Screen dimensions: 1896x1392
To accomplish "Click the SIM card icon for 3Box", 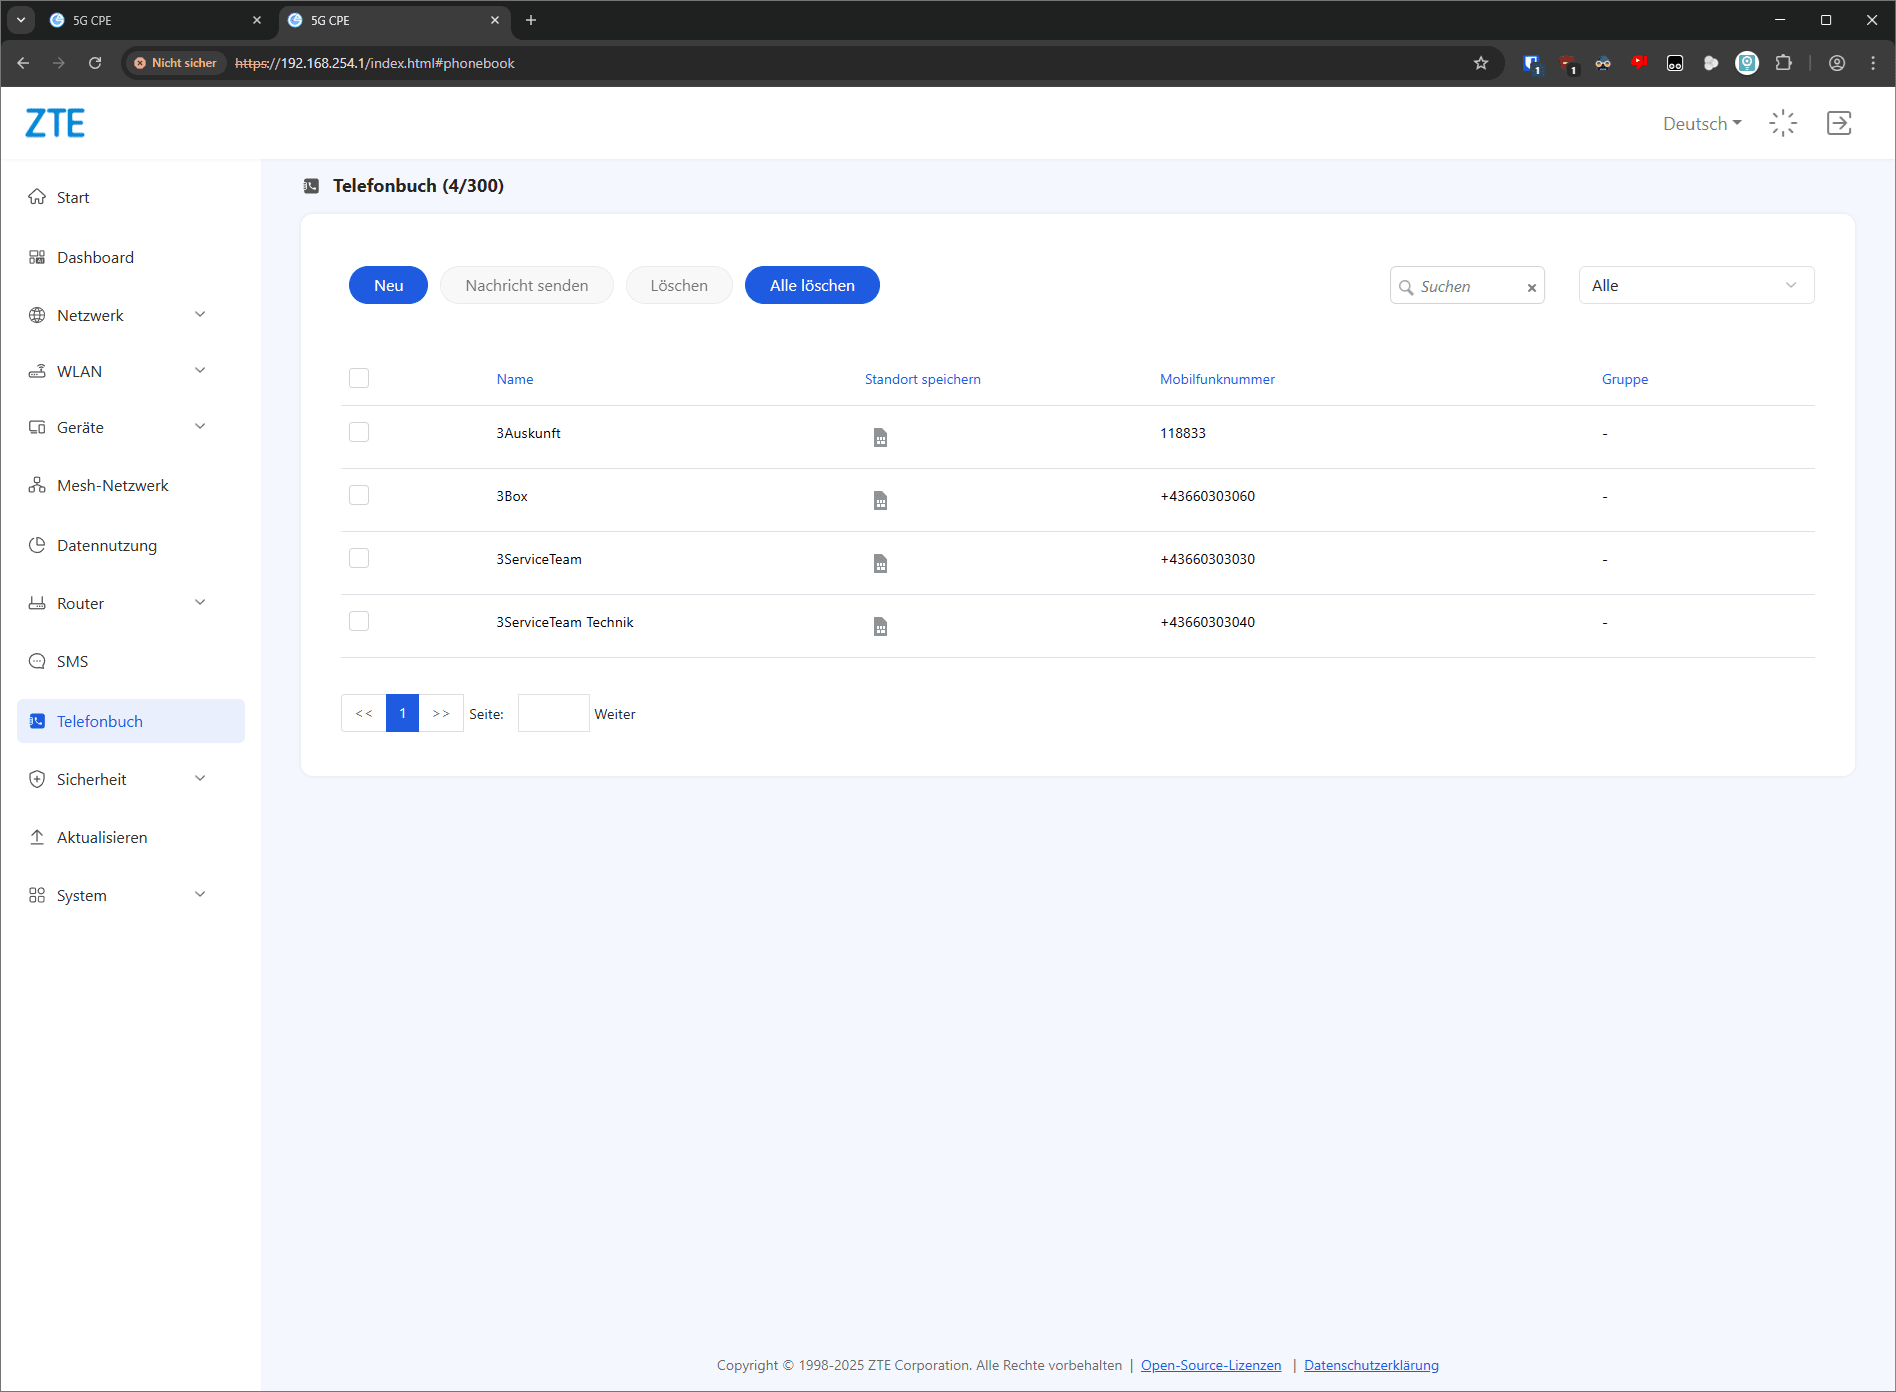I will pyautogui.click(x=880, y=500).
